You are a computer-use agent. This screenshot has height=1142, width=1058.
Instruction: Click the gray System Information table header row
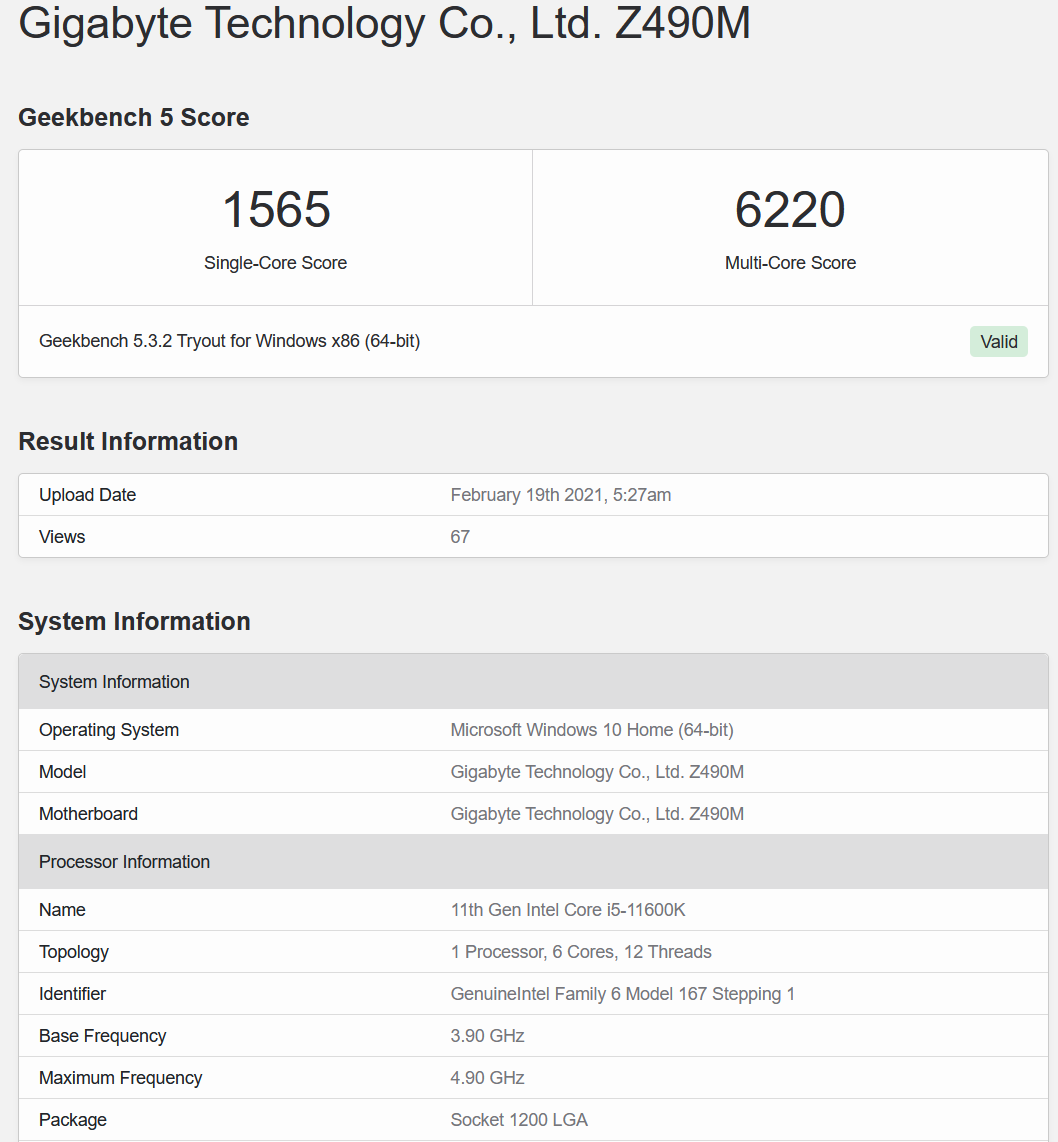click(x=533, y=682)
